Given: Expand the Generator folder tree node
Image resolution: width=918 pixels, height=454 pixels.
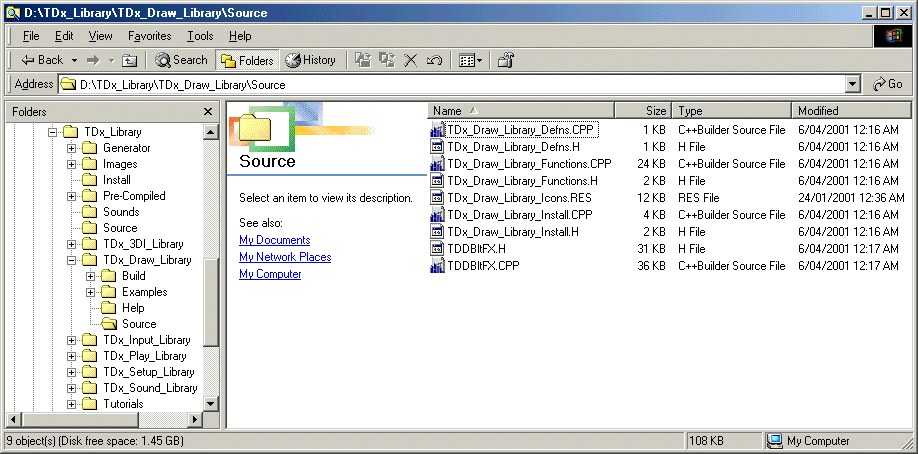Looking at the screenshot, I should click(x=72, y=148).
